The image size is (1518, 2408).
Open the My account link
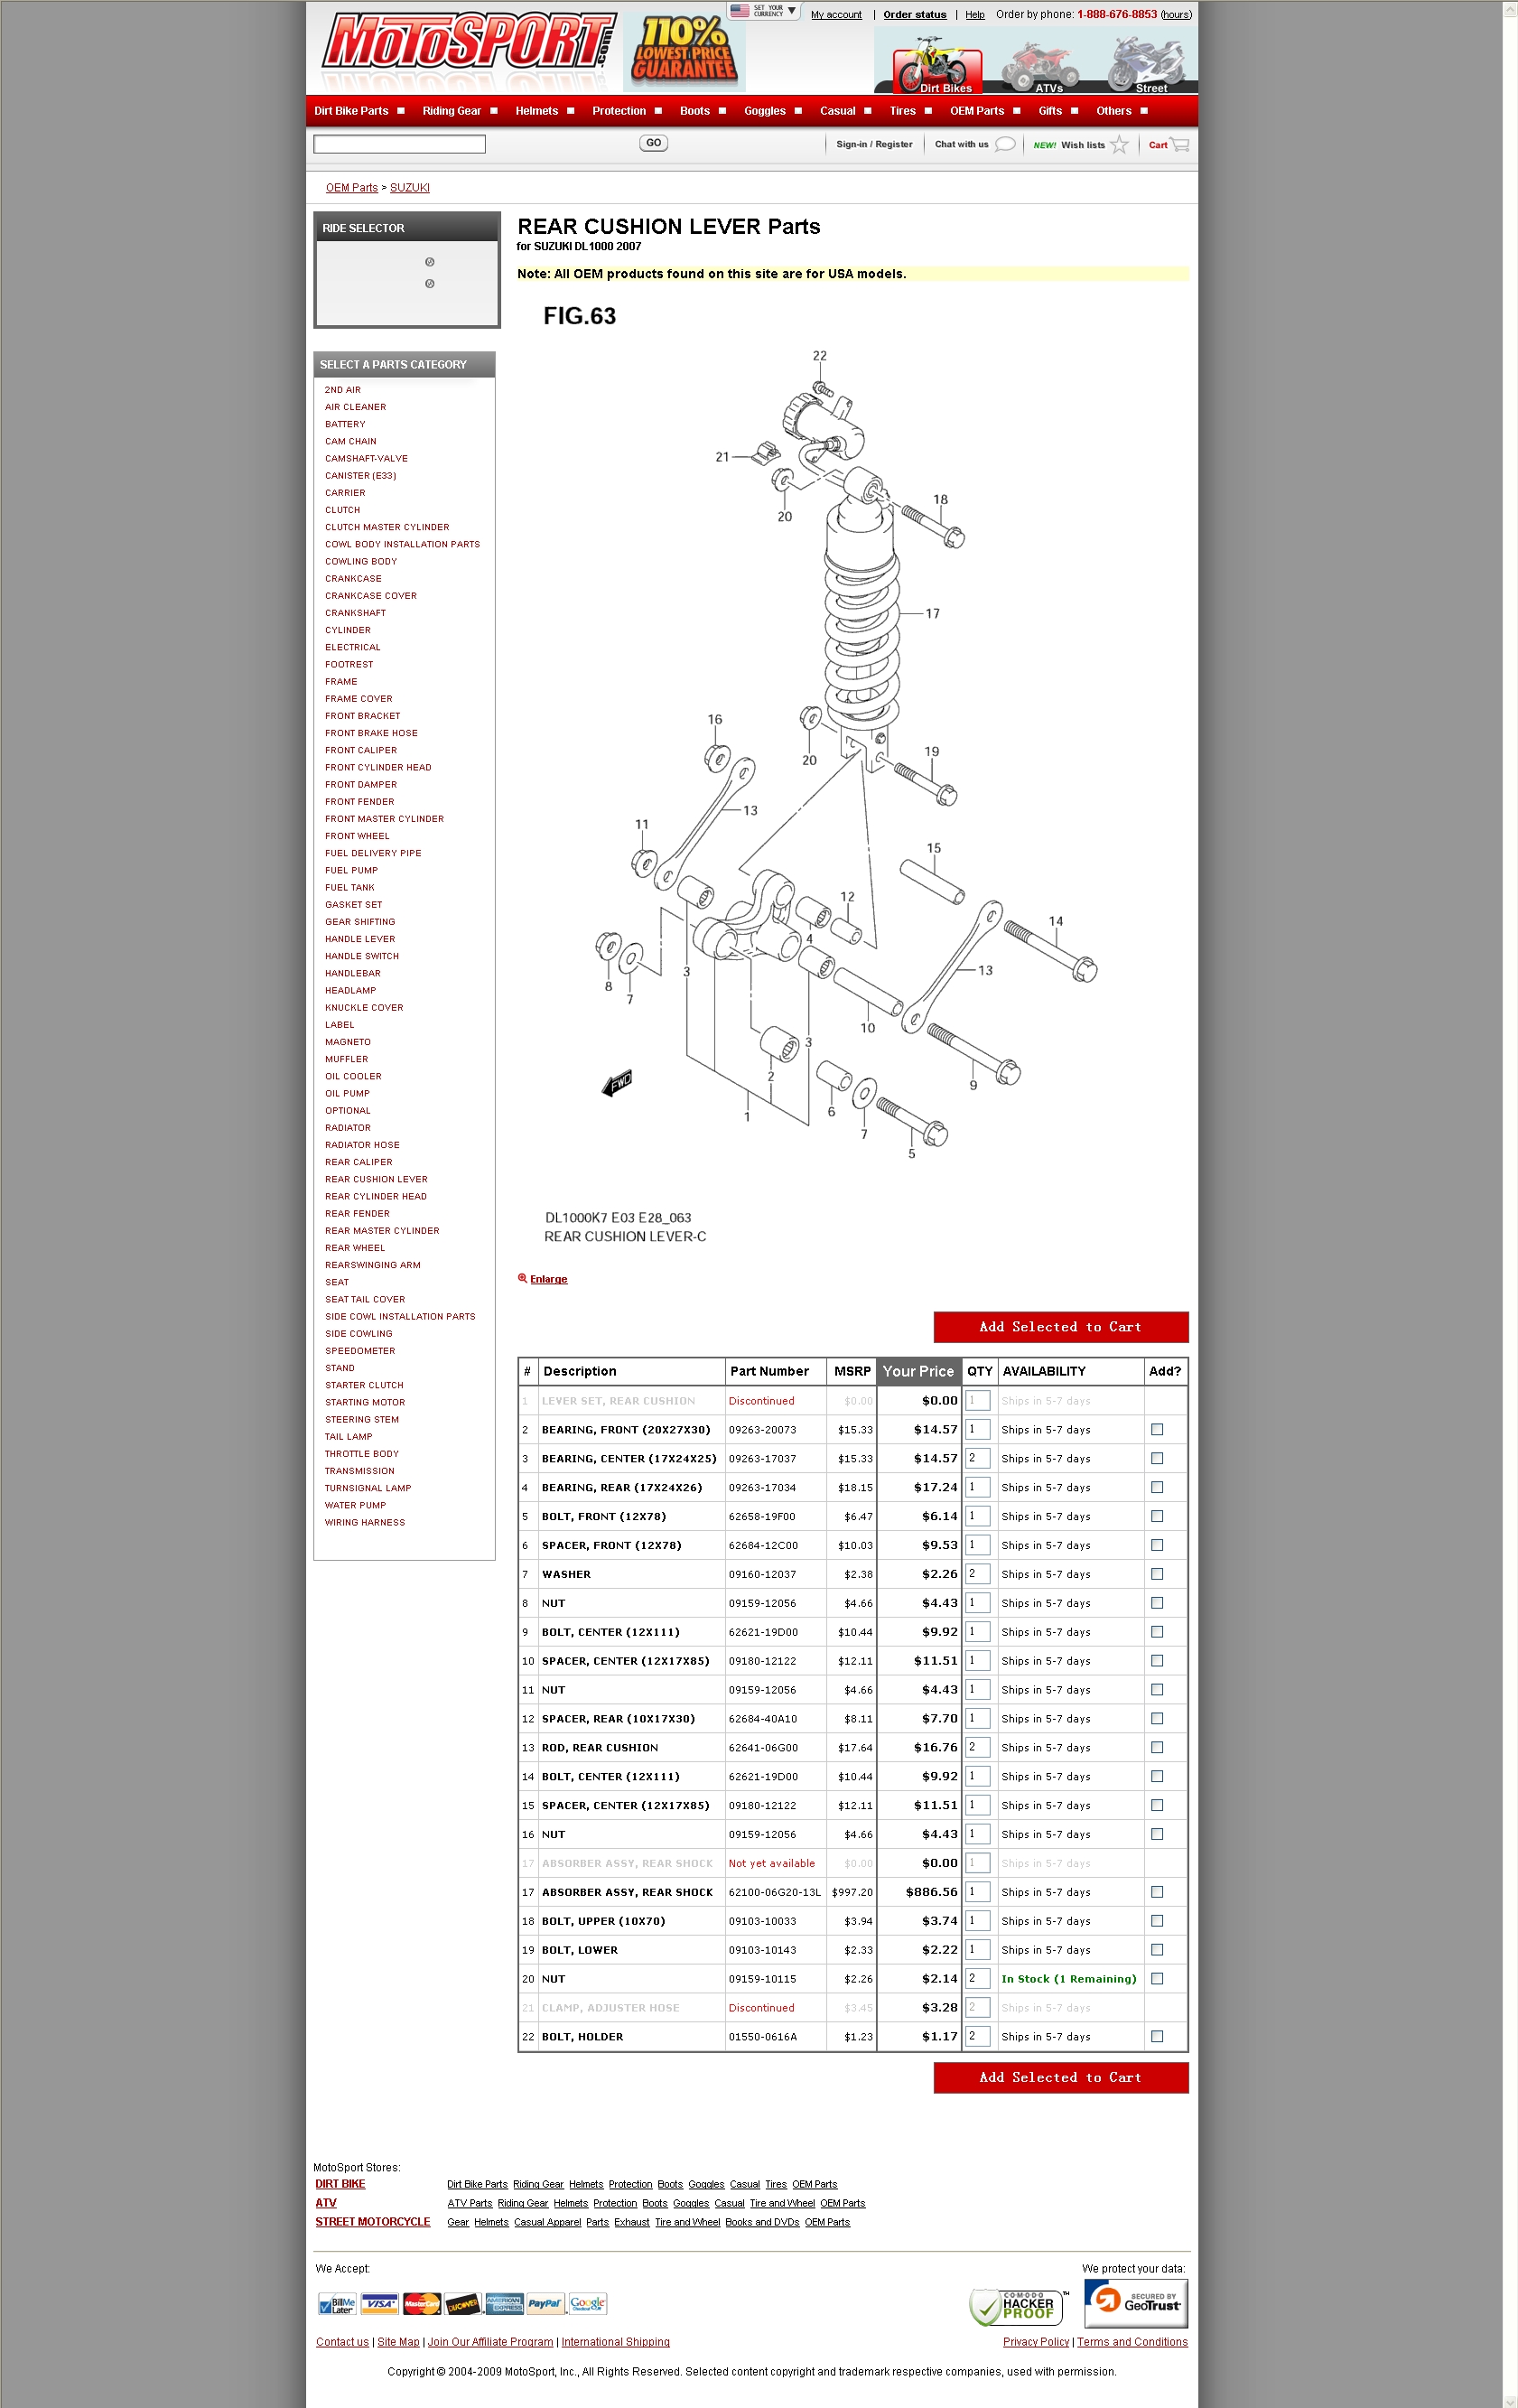[836, 15]
